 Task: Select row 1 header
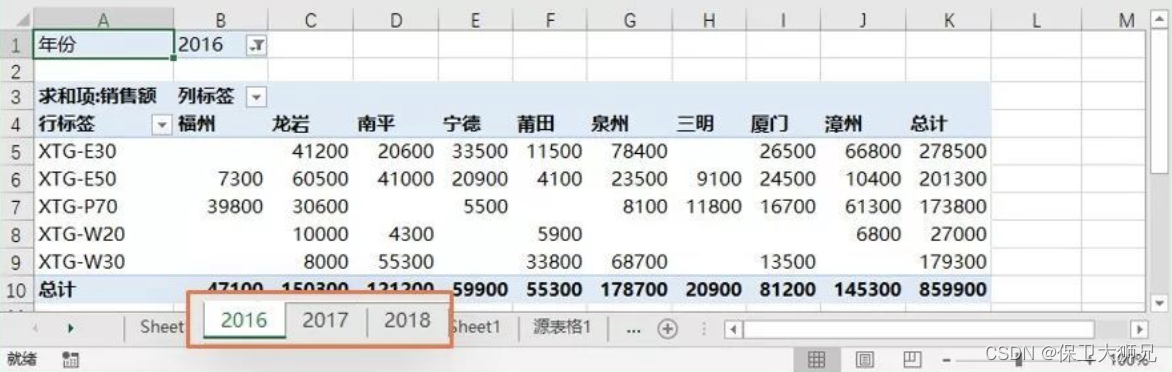[x=16, y=46]
